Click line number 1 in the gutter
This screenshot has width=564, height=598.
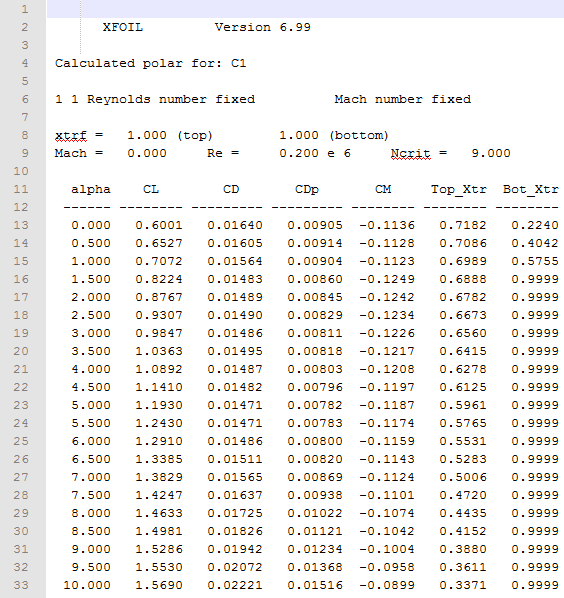click(x=25, y=9)
